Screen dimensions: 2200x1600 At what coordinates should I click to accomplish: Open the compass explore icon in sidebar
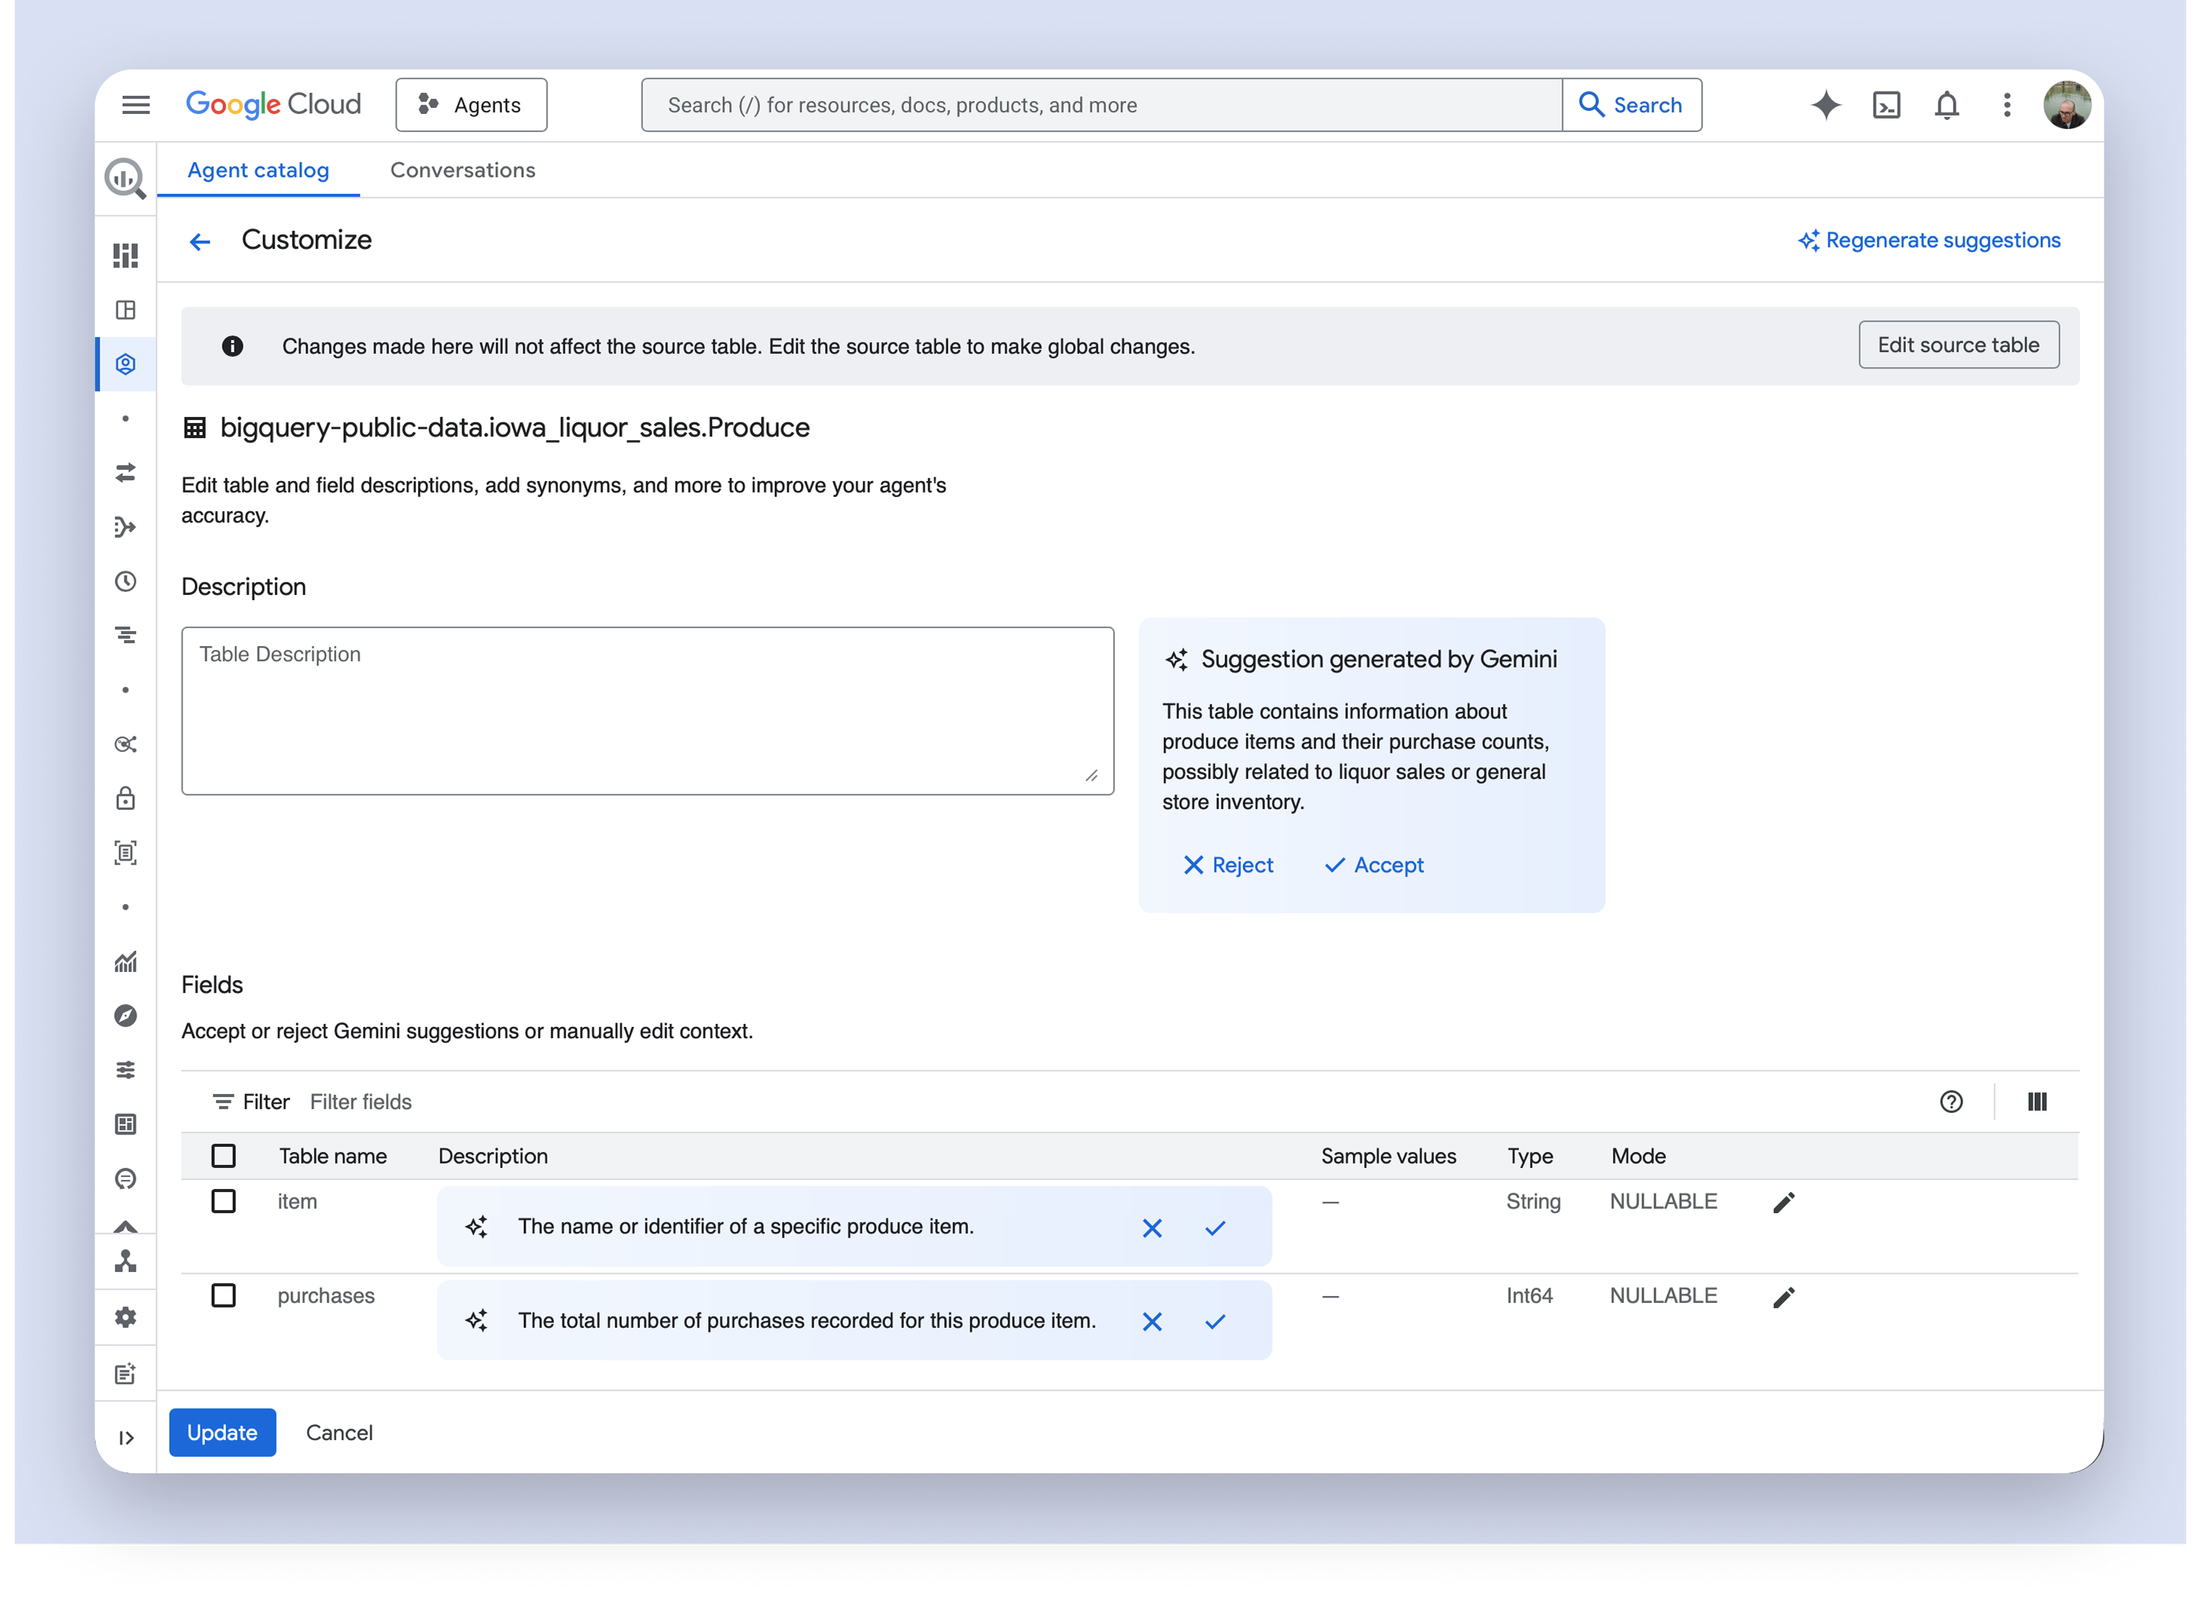pos(125,1016)
